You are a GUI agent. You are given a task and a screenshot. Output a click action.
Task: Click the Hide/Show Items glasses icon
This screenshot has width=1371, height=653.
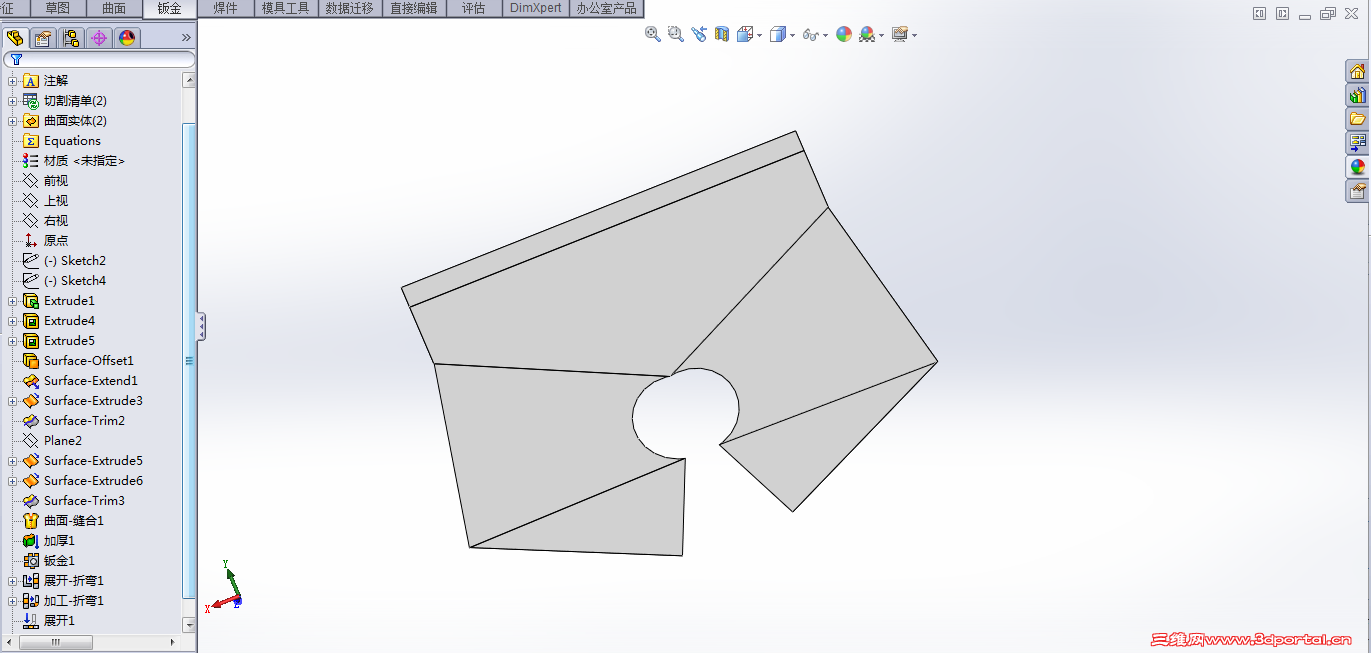811,34
